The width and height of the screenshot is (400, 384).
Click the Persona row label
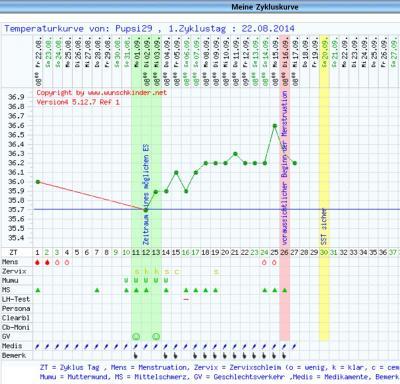[x=16, y=309]
